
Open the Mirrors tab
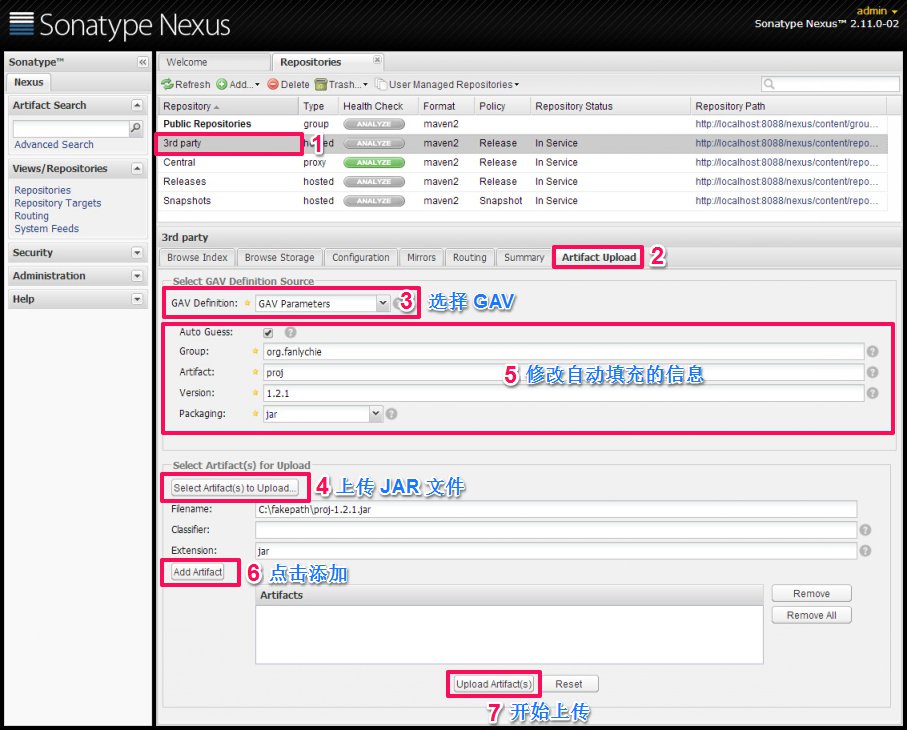(x=421, y=257)
